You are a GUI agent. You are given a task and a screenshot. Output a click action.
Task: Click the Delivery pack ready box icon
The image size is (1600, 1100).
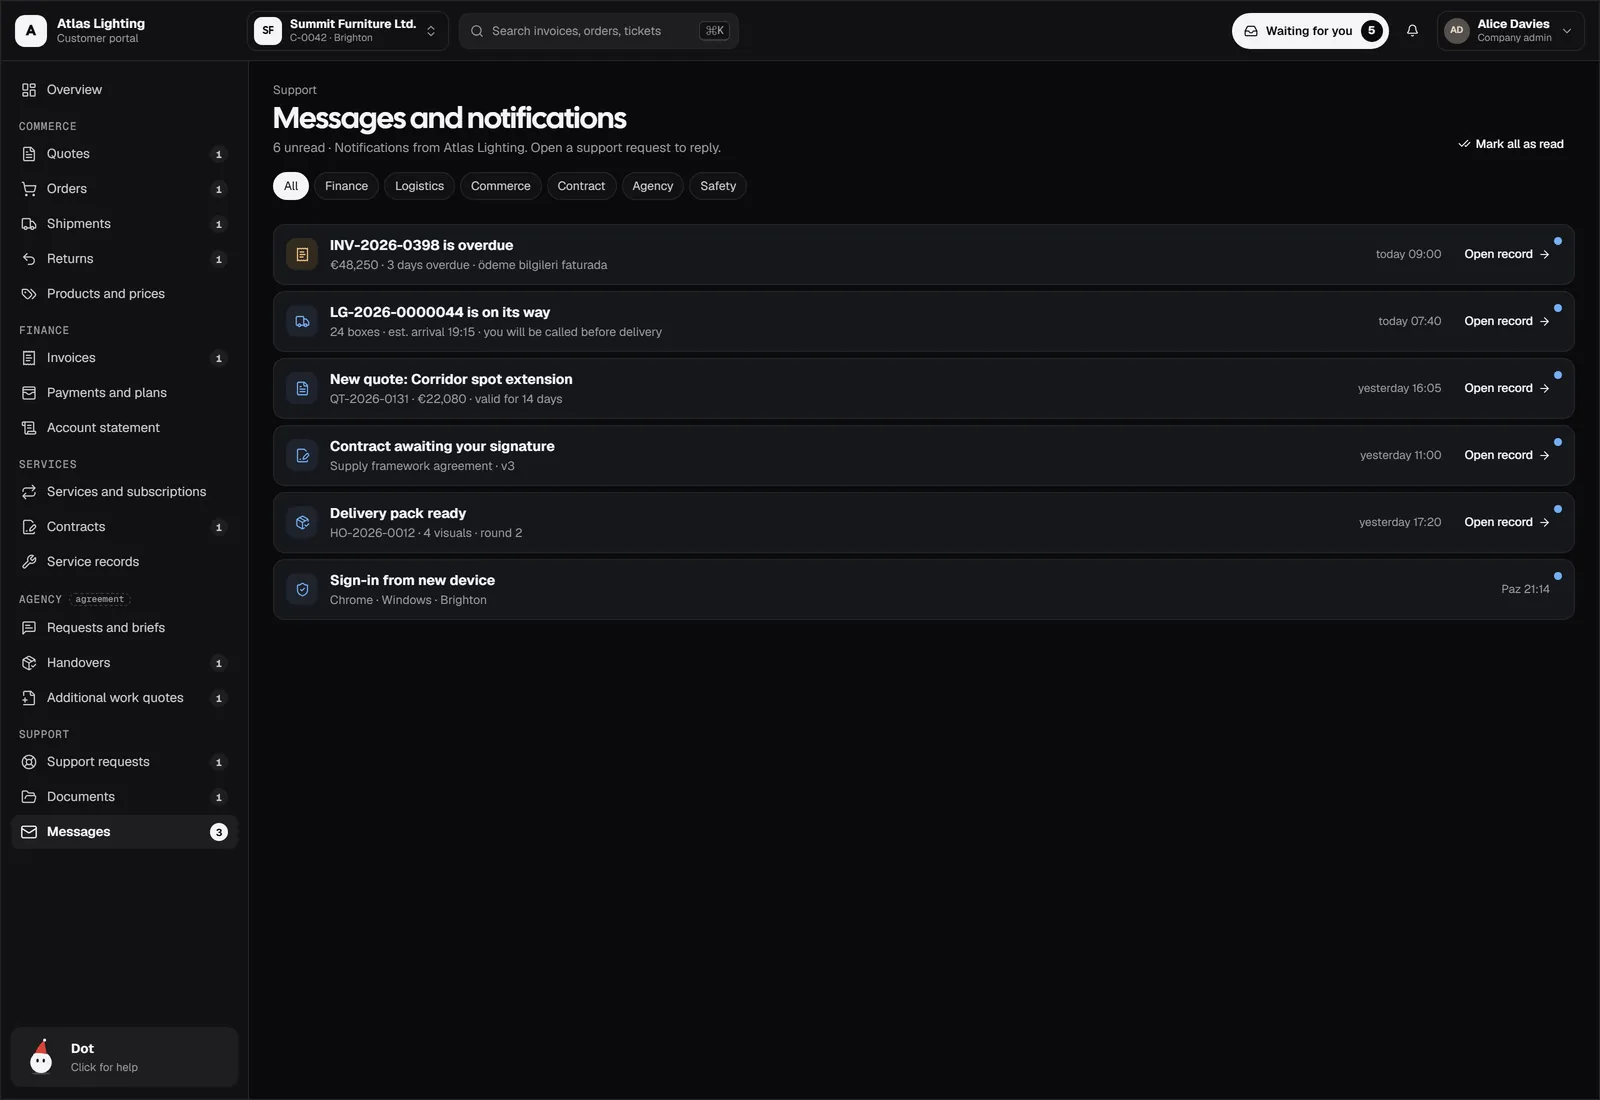click(x=302, y=523)
